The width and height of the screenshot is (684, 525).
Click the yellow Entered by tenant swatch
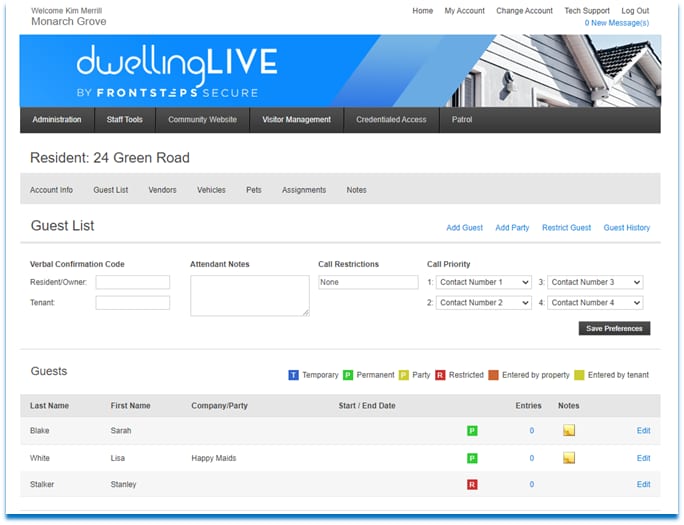[x=579, y=375]
